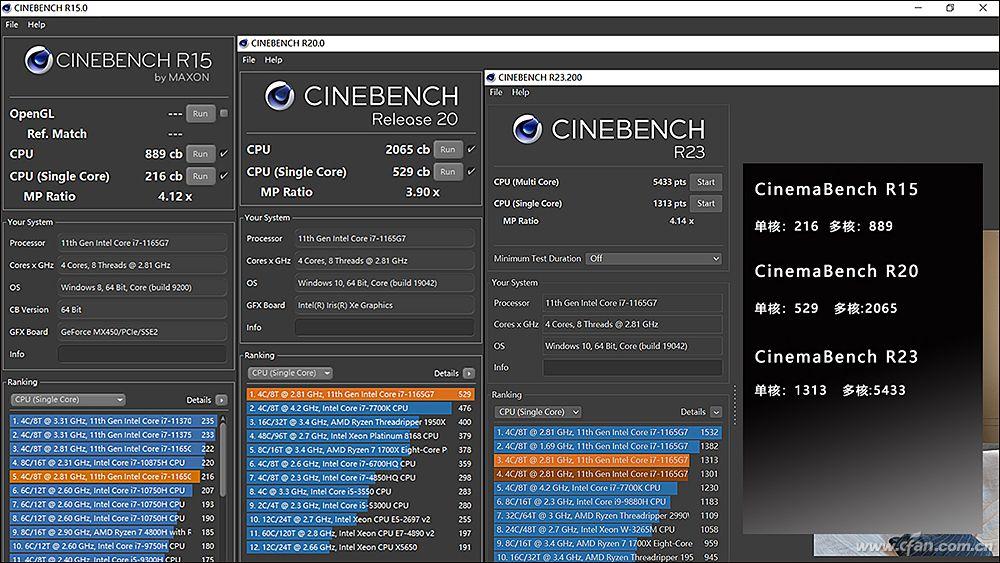Expand ranking Details arrow in R15

click(221, 400)
